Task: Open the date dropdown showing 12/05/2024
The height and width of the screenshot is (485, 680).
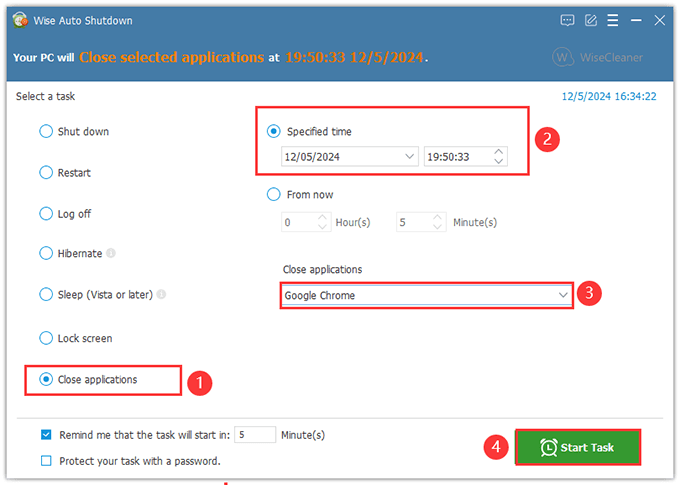Action: 350,157
